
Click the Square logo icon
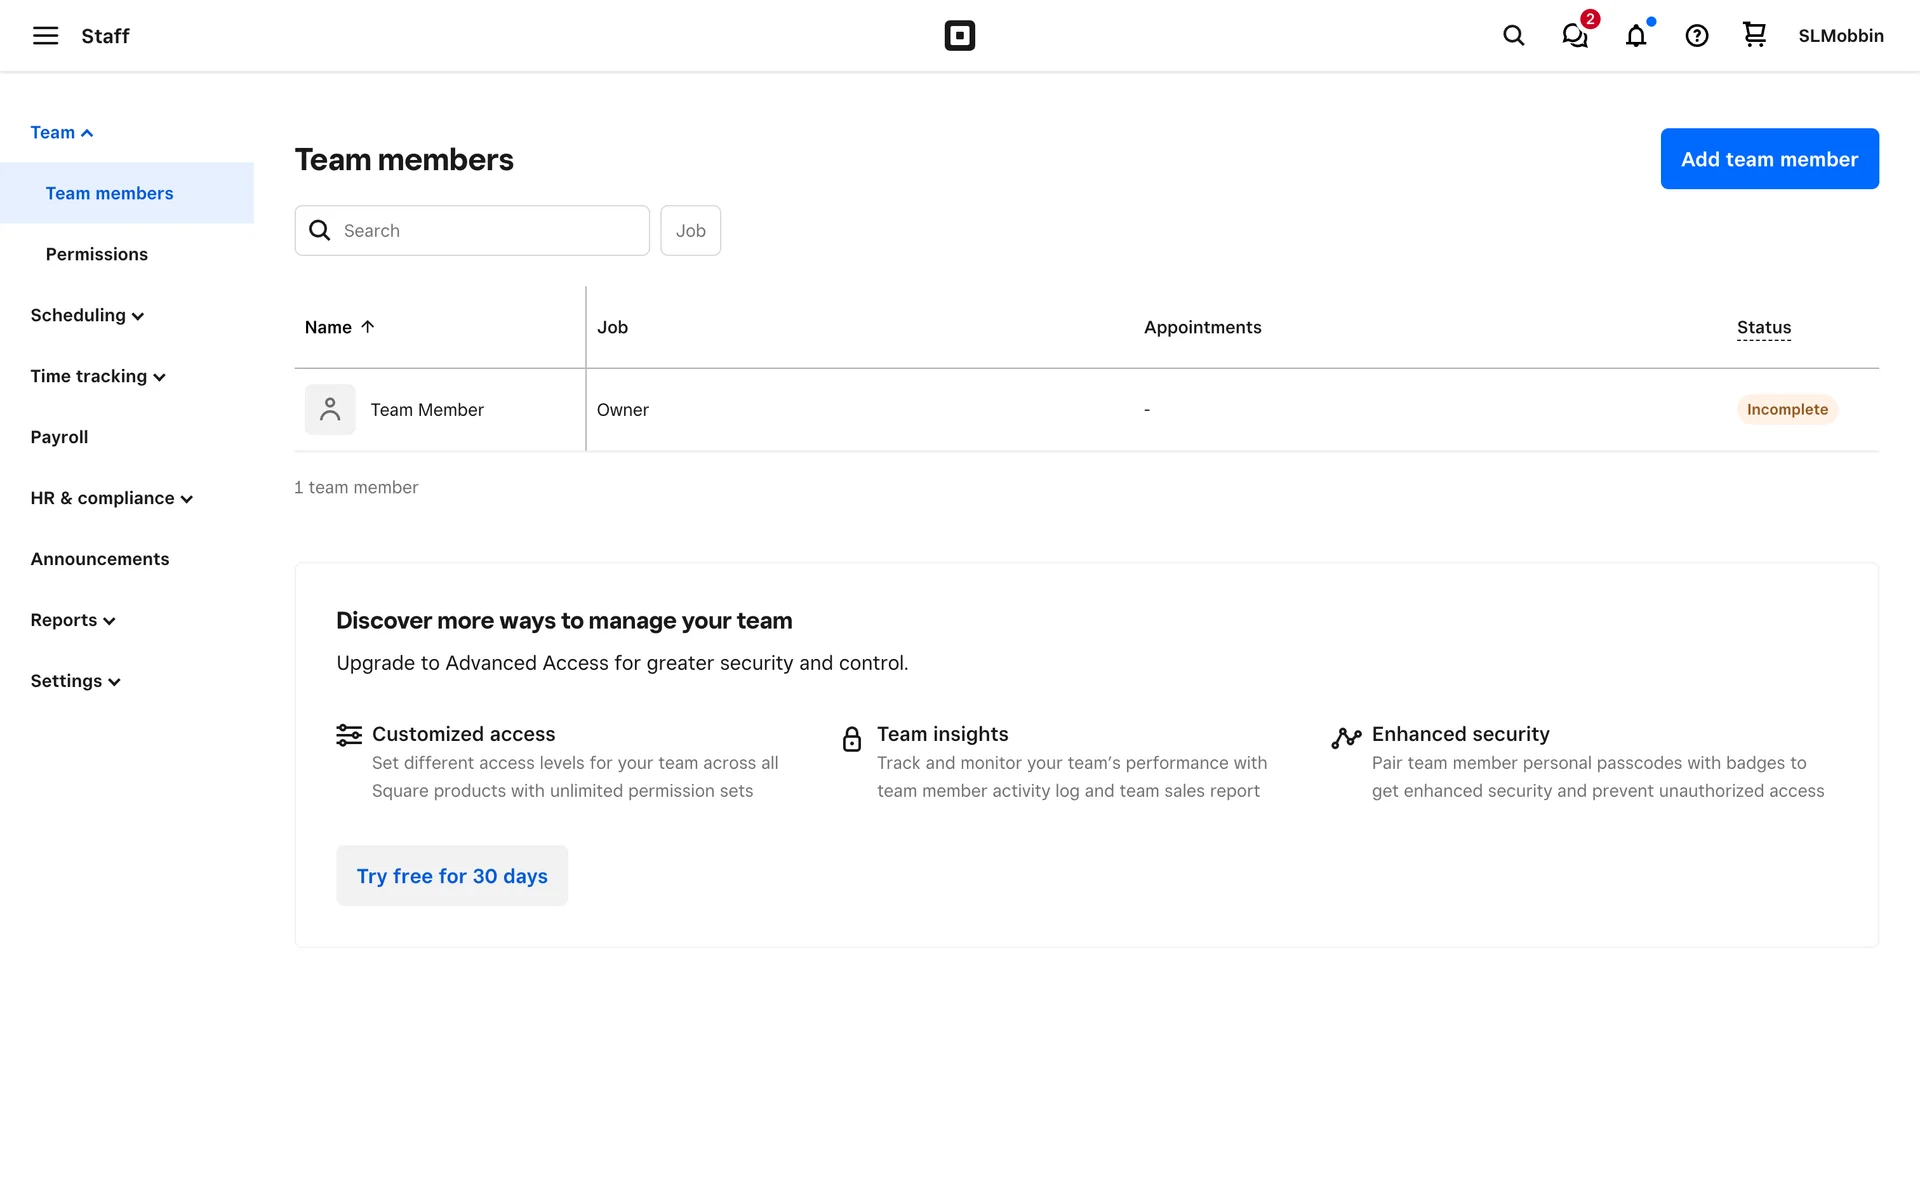[x=959, y=36]
